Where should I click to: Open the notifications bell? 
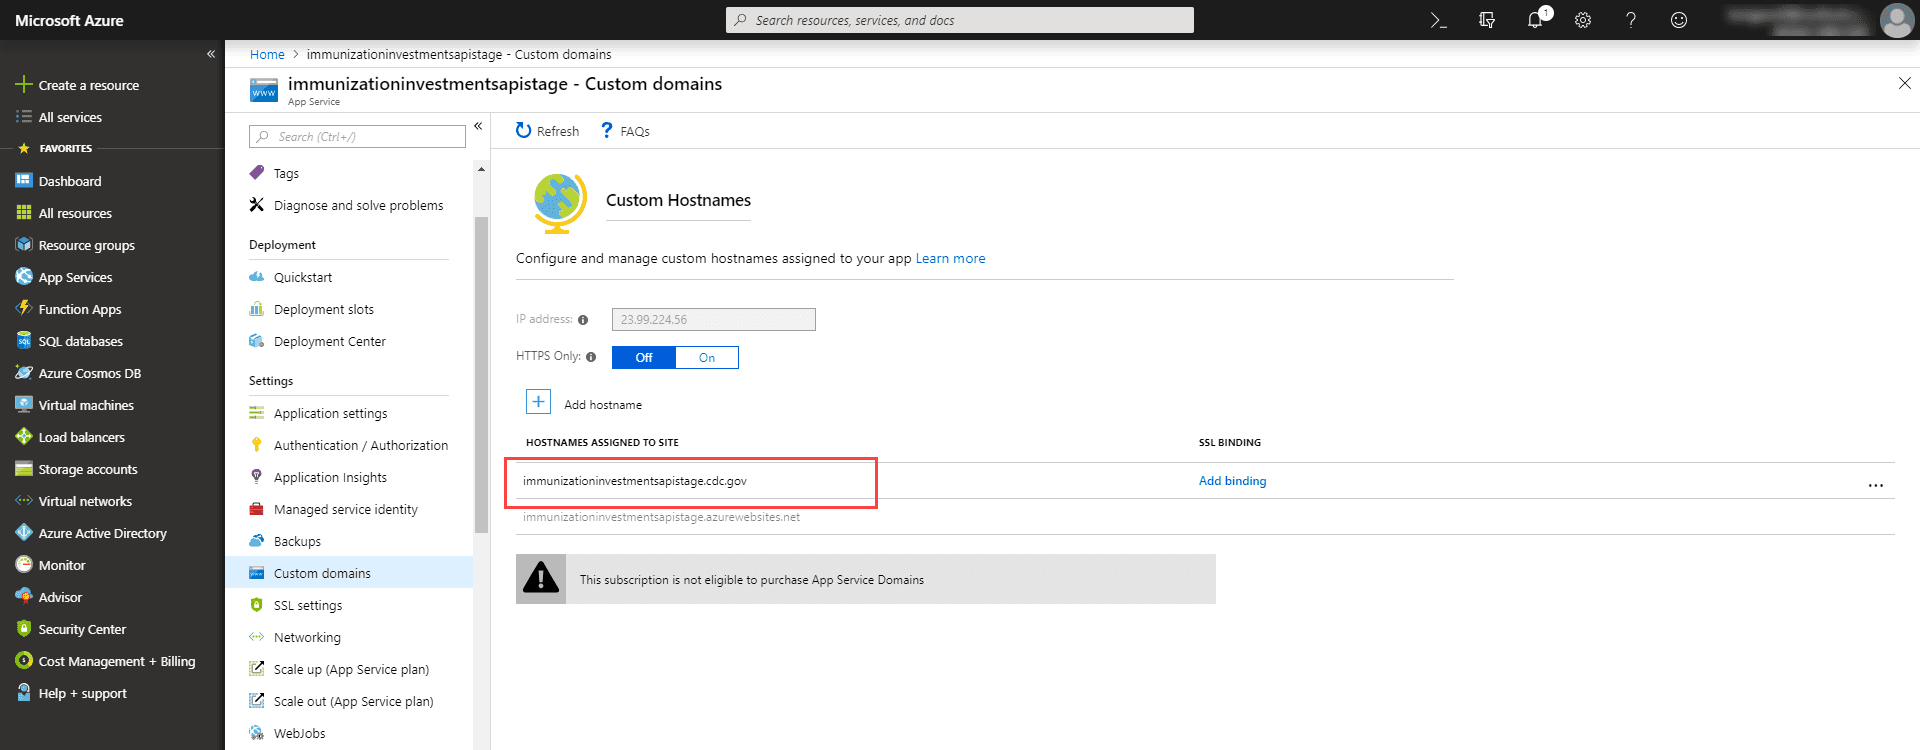tap(1535, 20)
